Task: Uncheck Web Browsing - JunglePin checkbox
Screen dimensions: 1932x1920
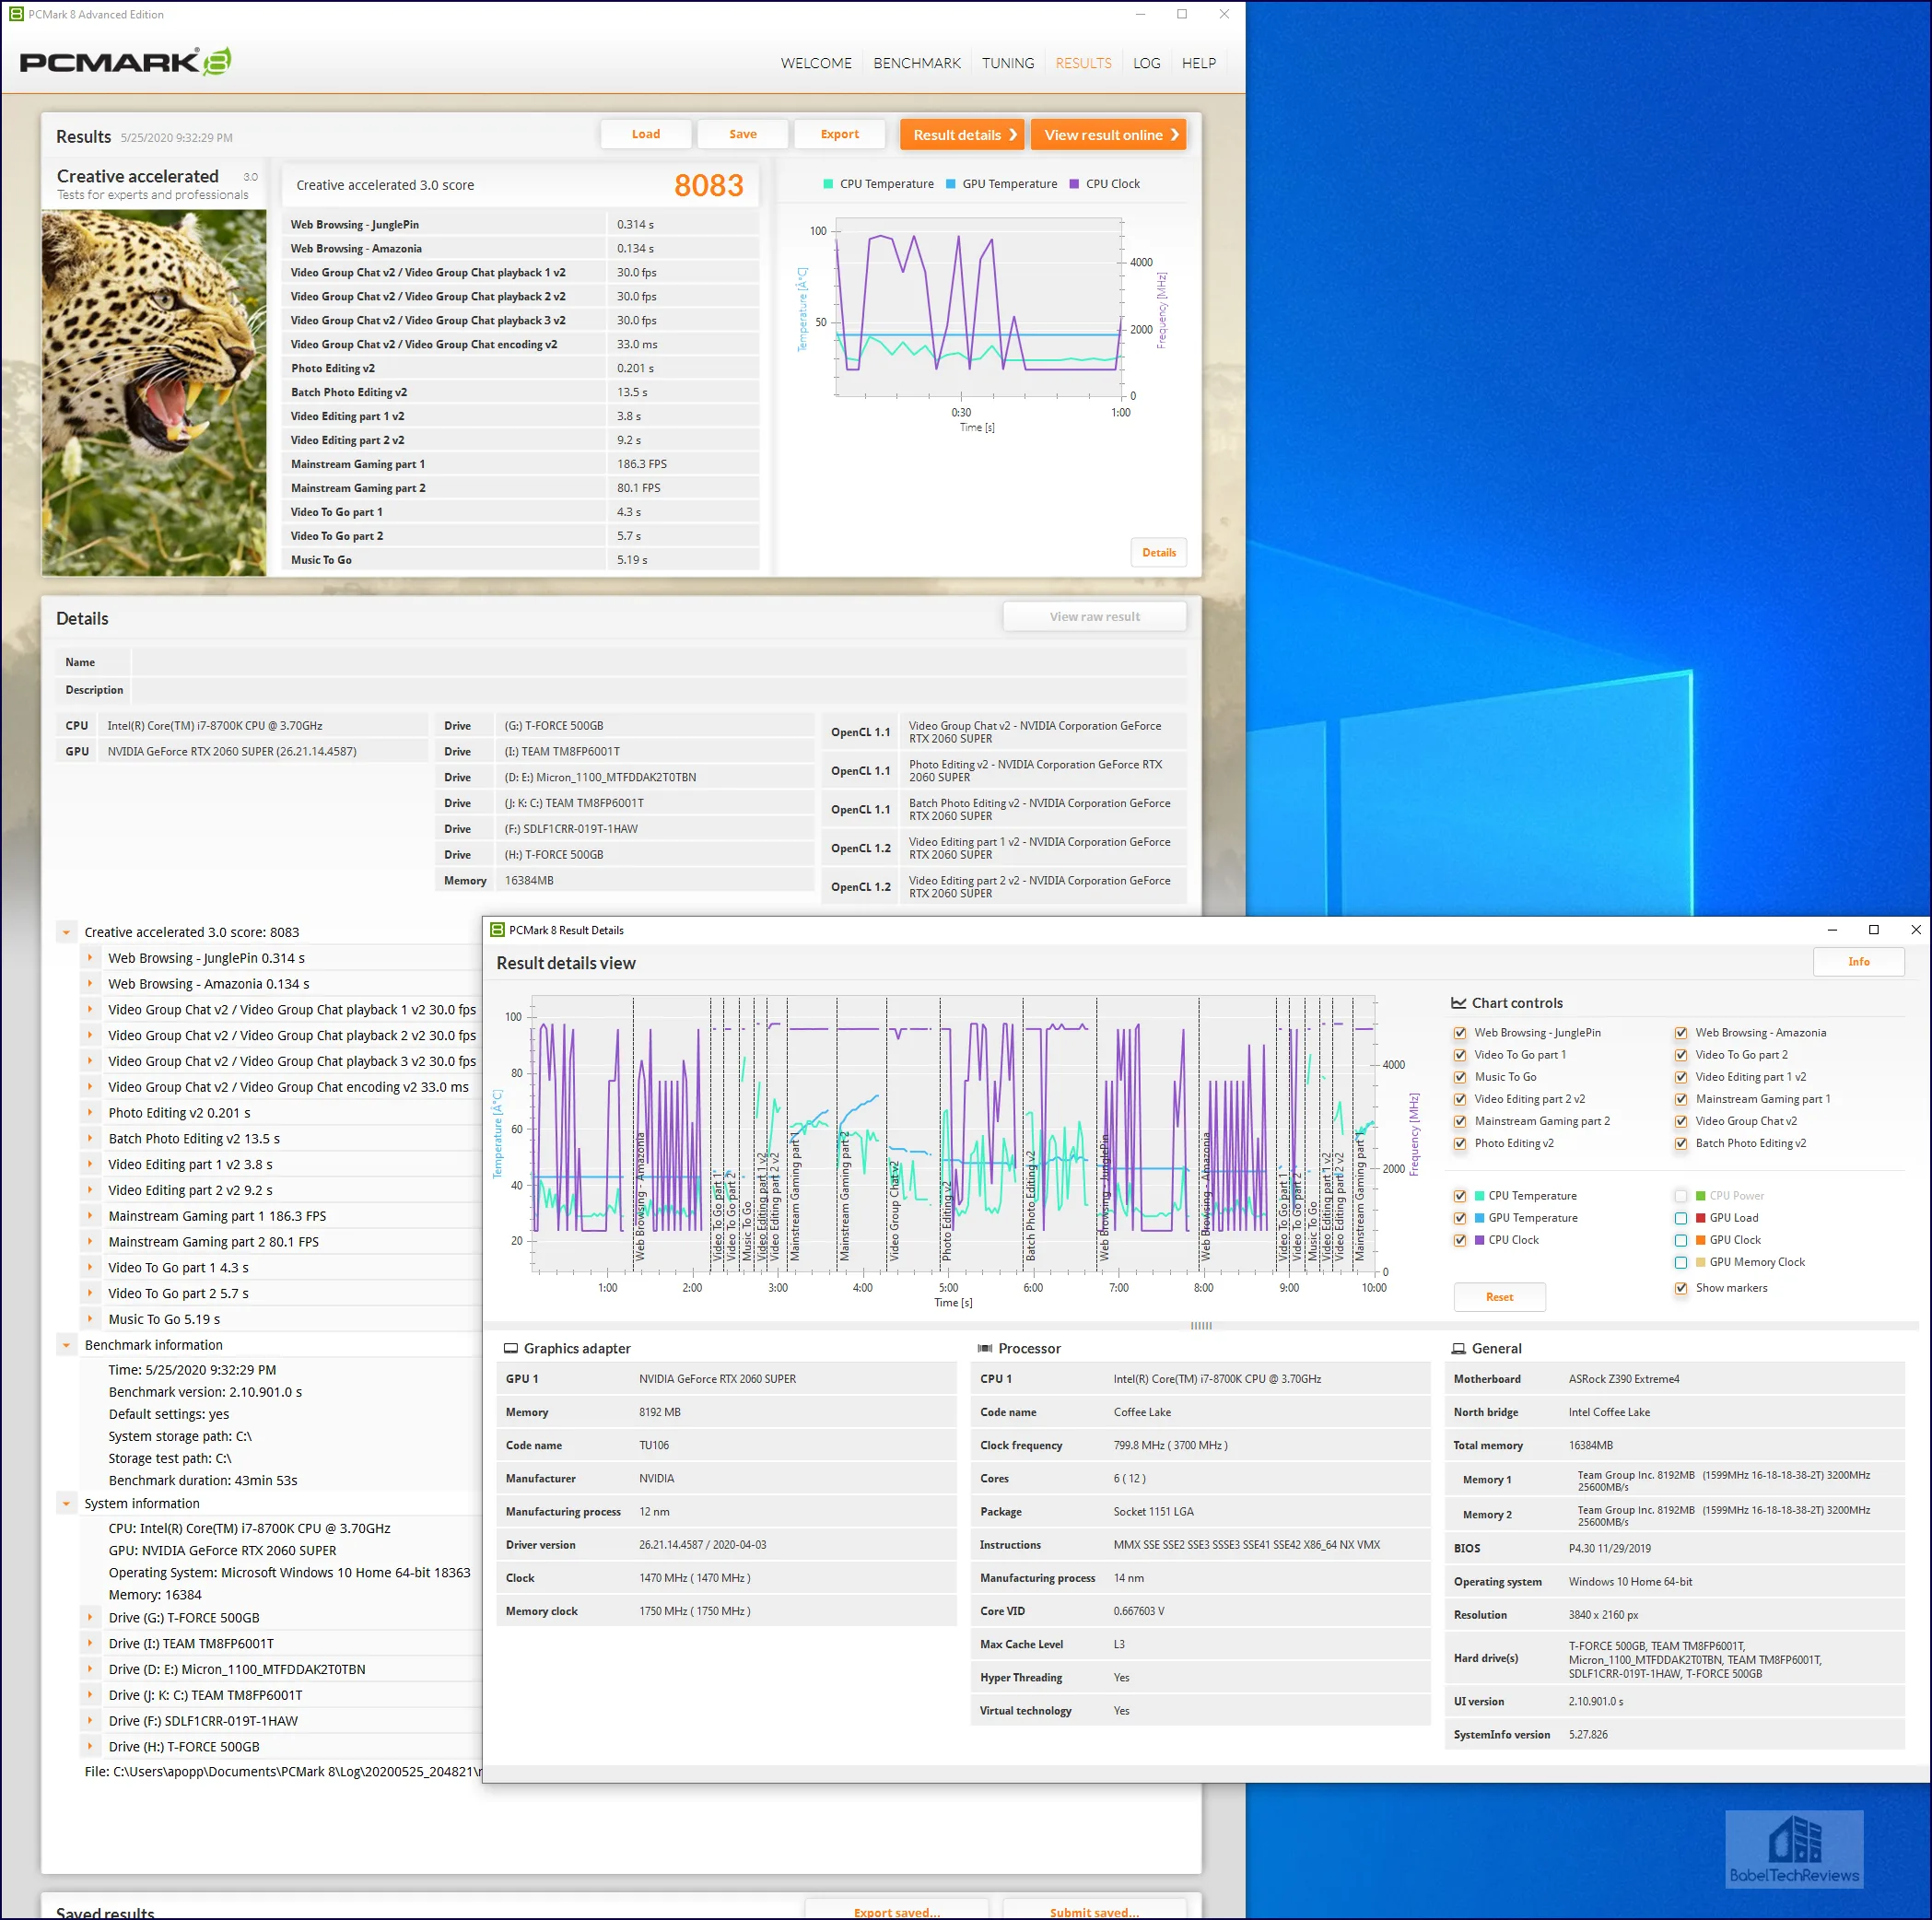Action: (x=1460, y=1032)
